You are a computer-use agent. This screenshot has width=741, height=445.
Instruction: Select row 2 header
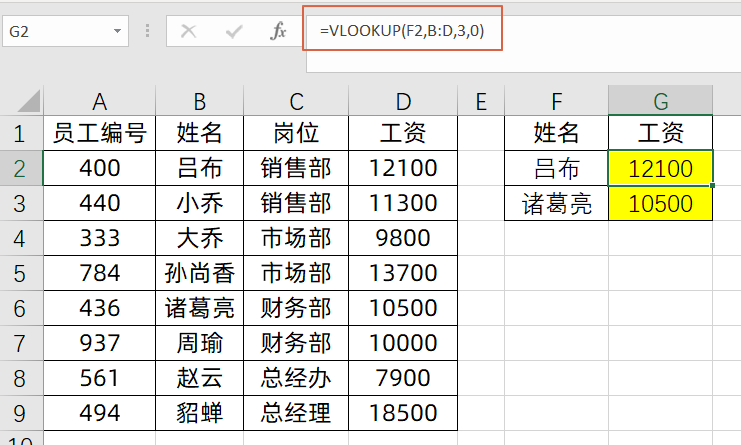(x=21, y=168)
